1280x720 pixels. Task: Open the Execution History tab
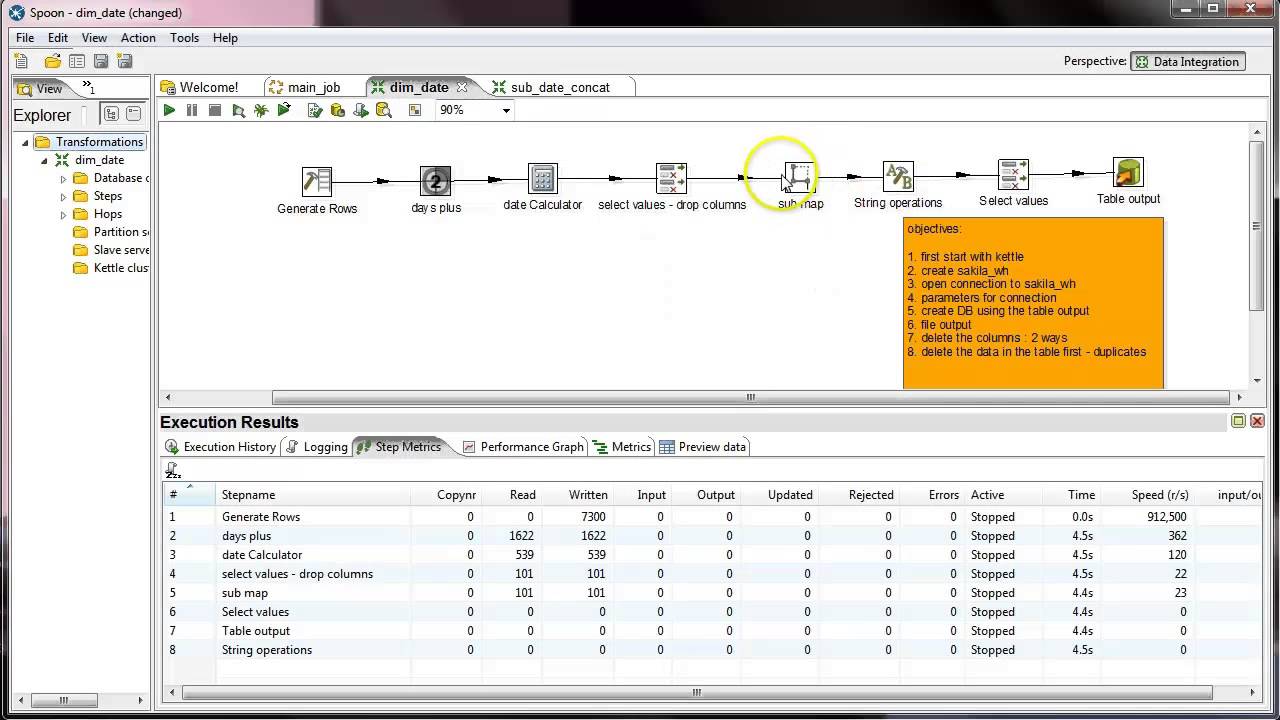click(x=221, y=447)
